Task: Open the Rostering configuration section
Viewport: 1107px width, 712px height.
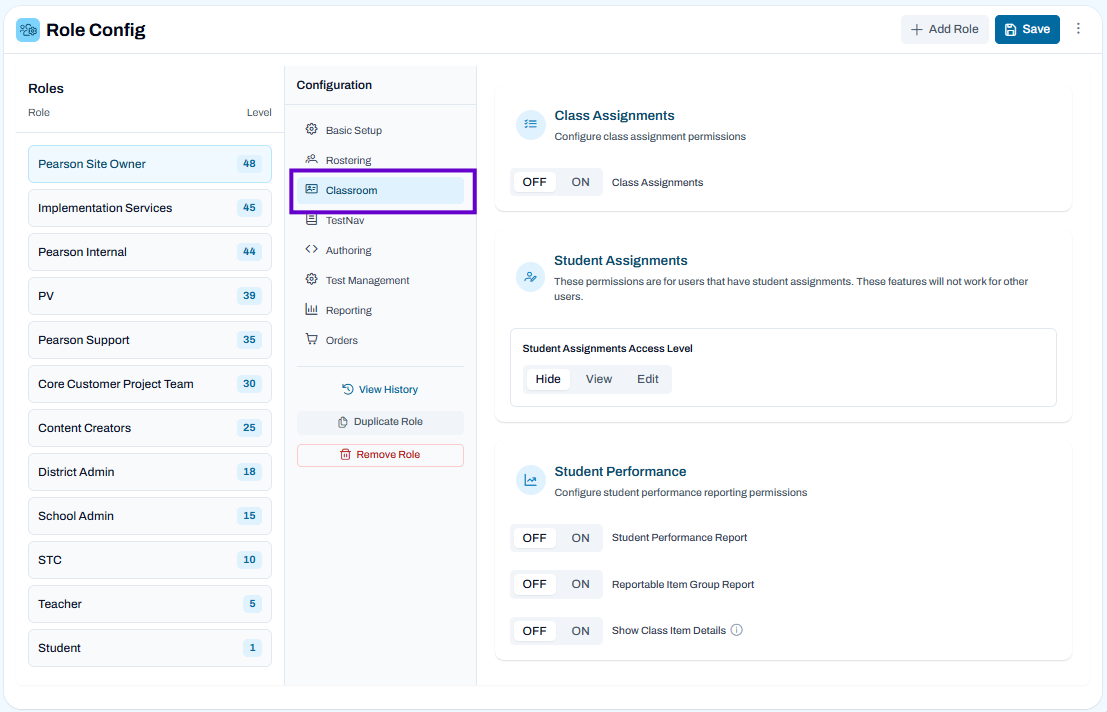Action: pos(381,160)
